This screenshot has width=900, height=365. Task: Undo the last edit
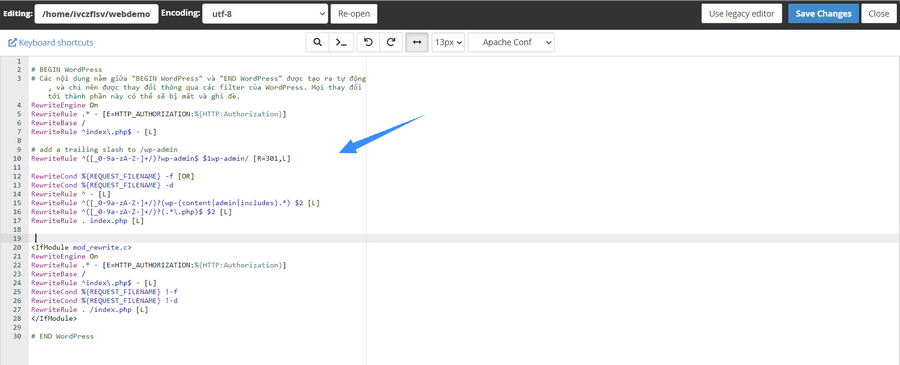click(x=368, y=42)
